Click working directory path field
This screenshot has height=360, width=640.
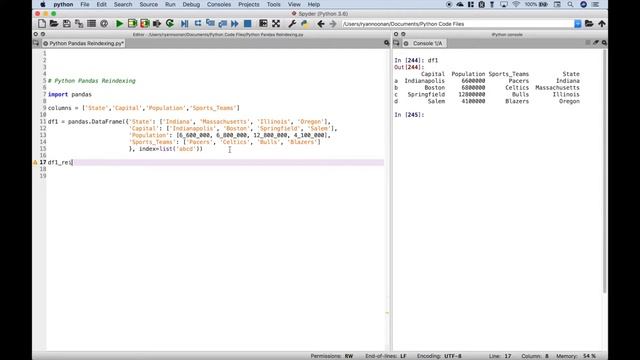(458, 24)
